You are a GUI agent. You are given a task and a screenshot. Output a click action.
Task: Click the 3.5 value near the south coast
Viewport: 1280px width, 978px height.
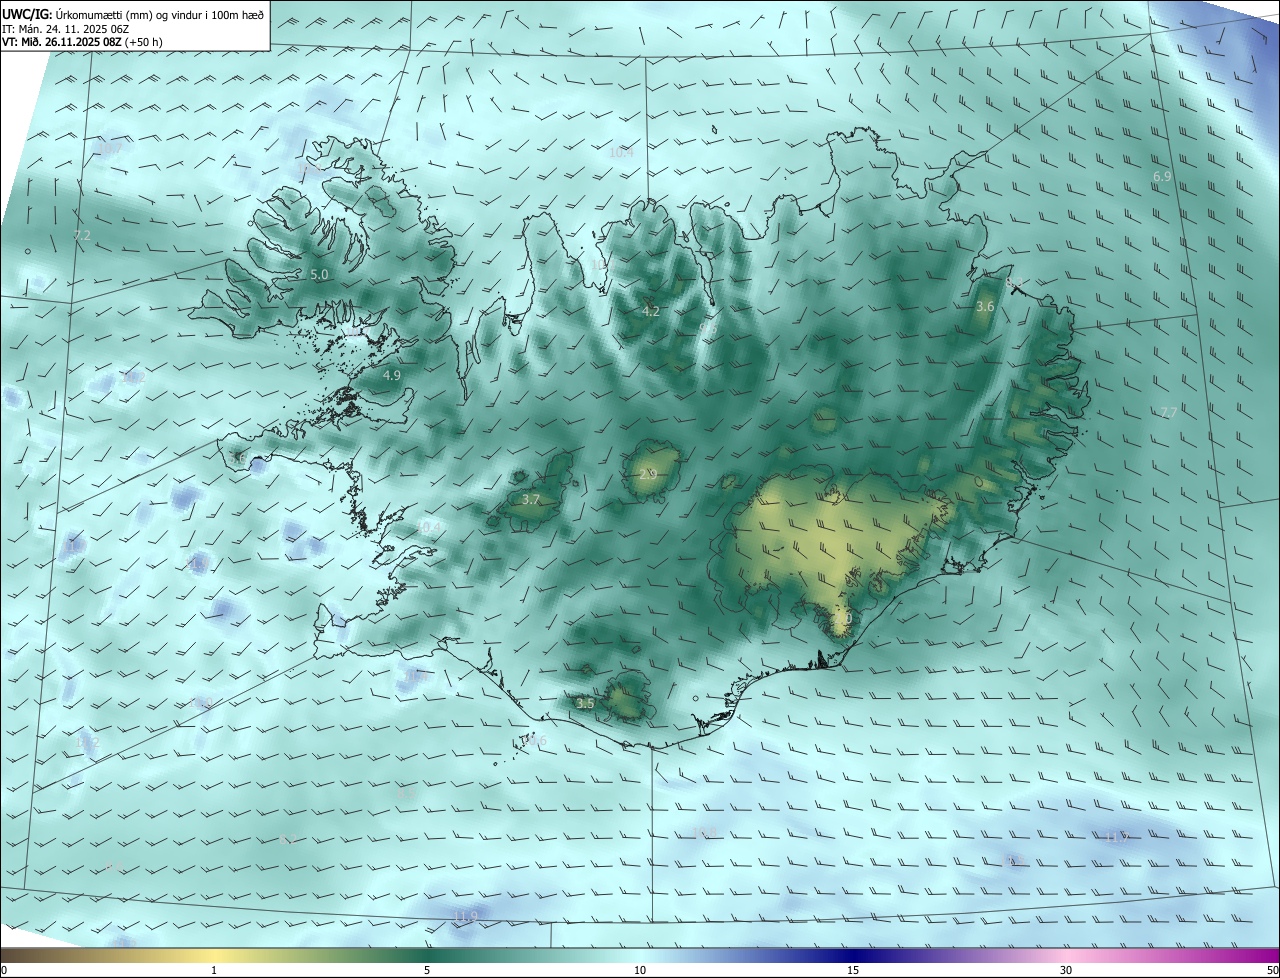(585, 704)
